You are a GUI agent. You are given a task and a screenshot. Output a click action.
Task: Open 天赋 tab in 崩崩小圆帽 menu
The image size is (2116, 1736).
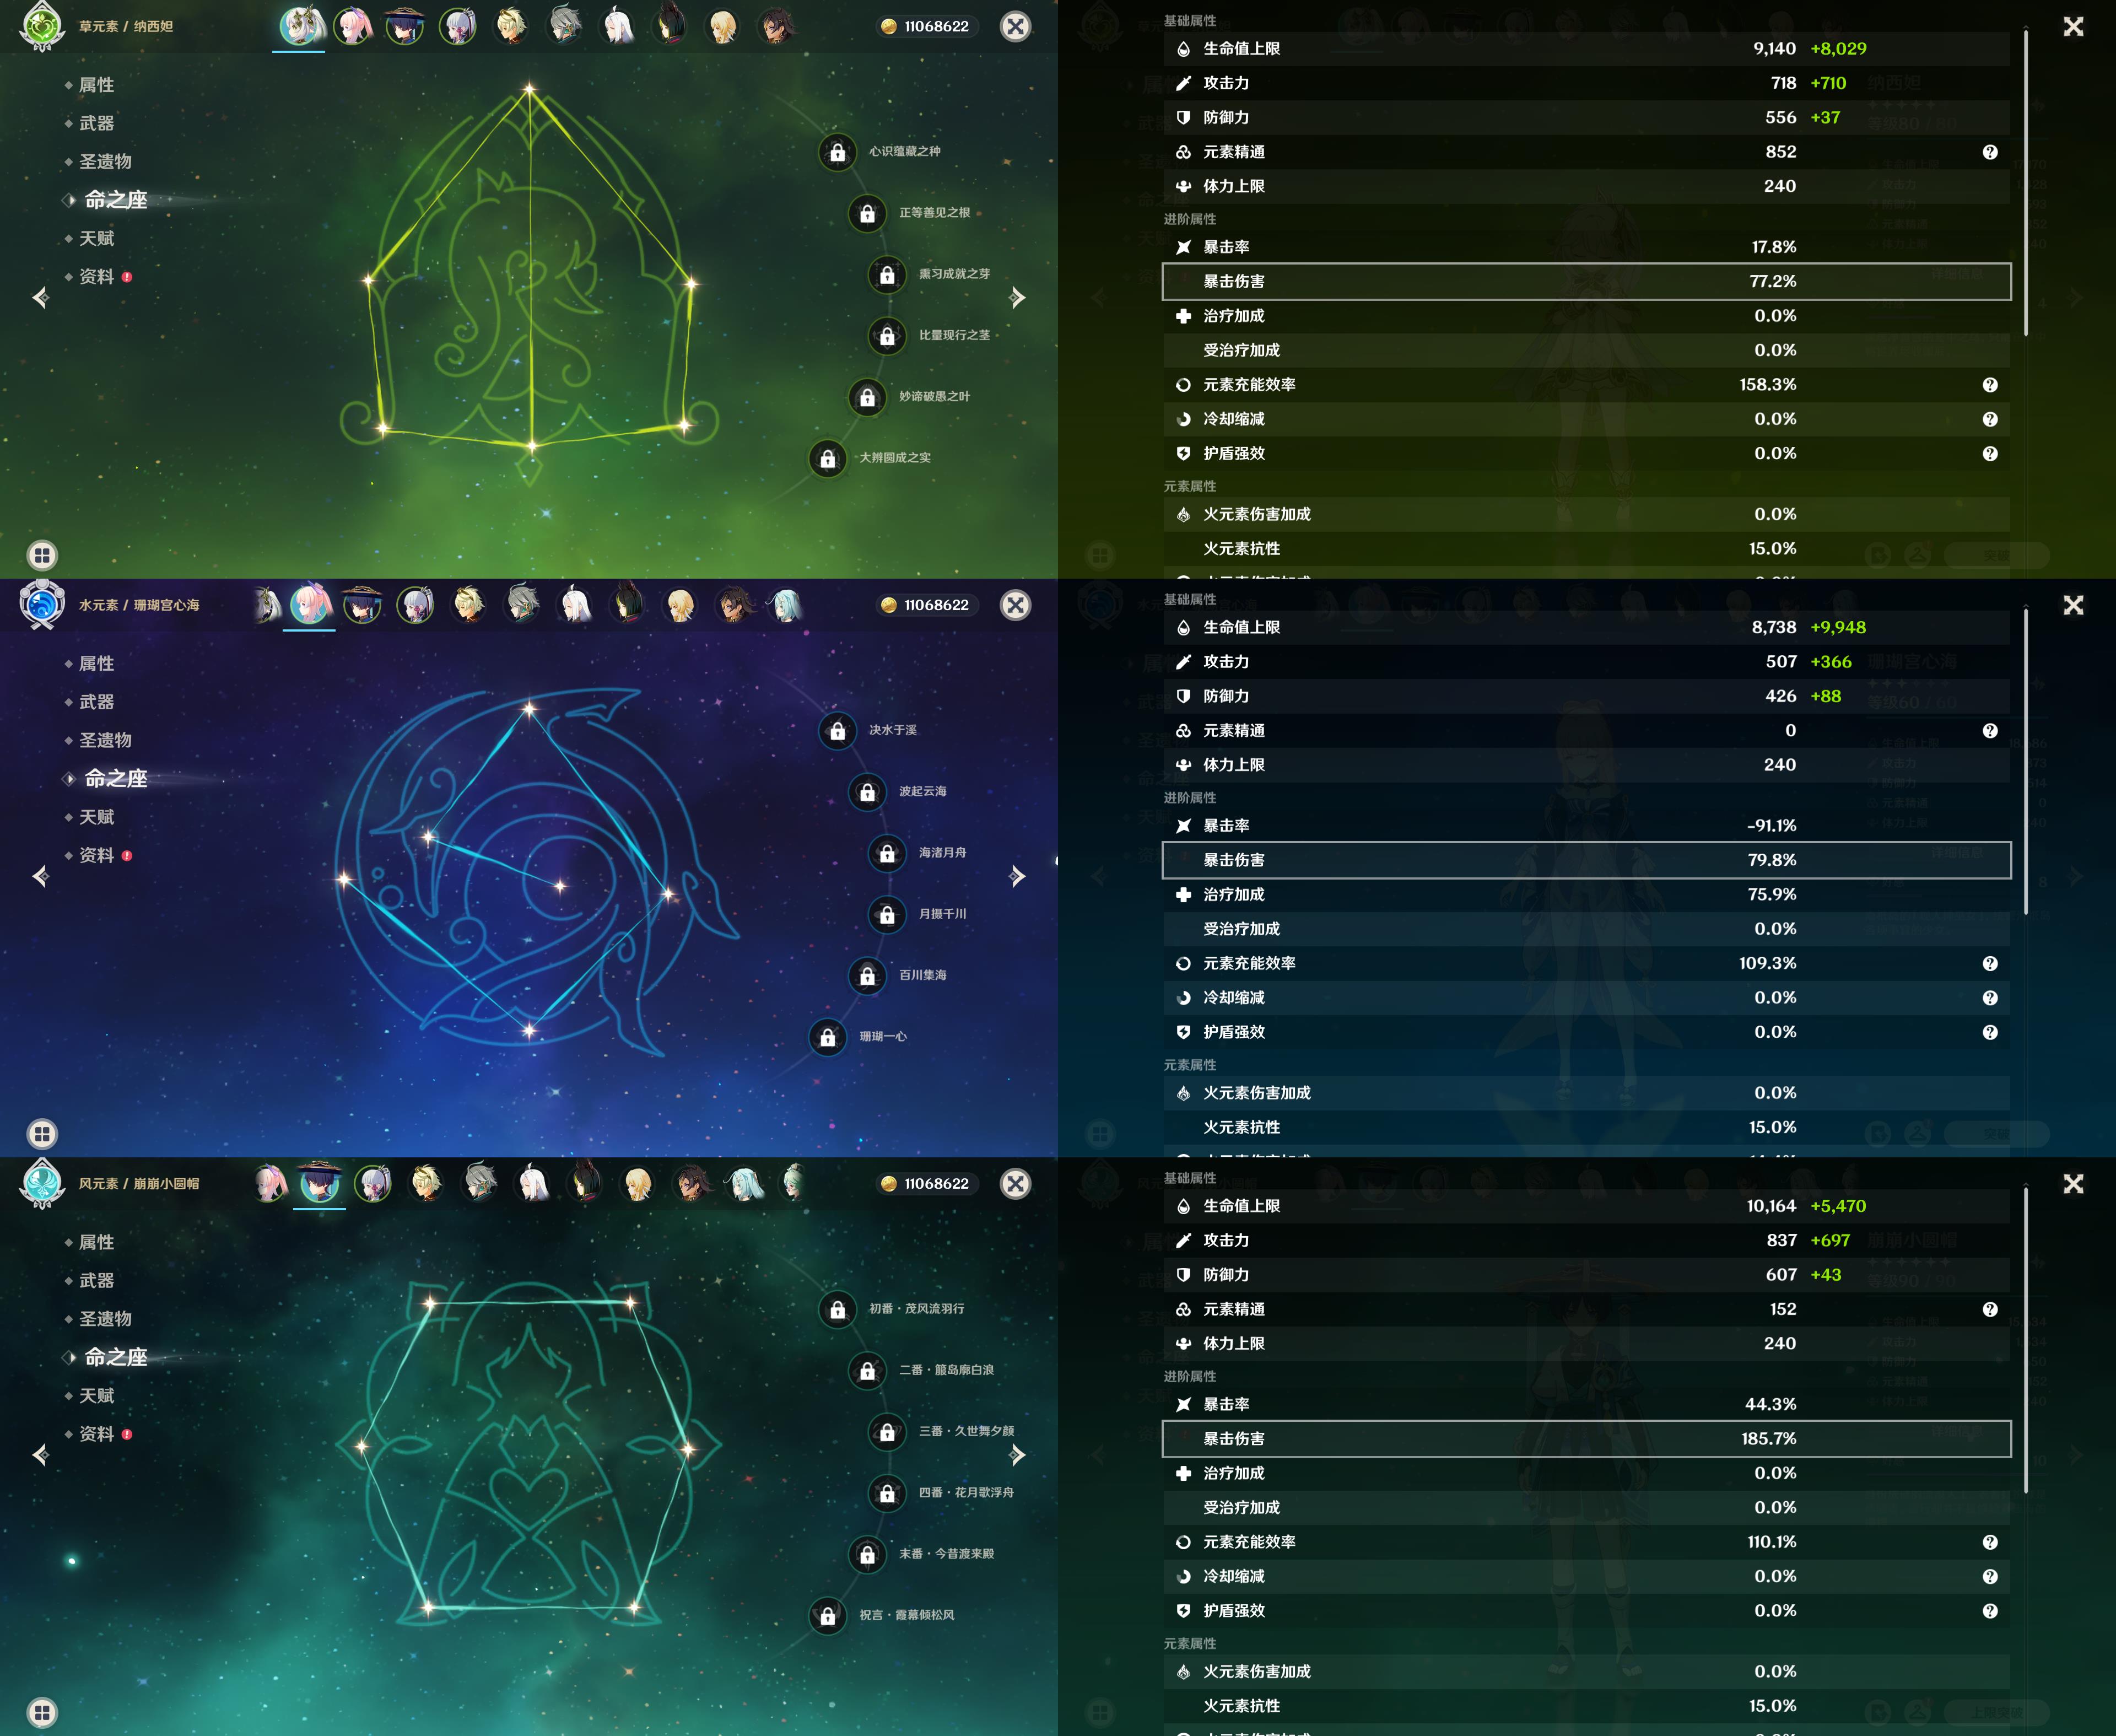point(97,1396)
